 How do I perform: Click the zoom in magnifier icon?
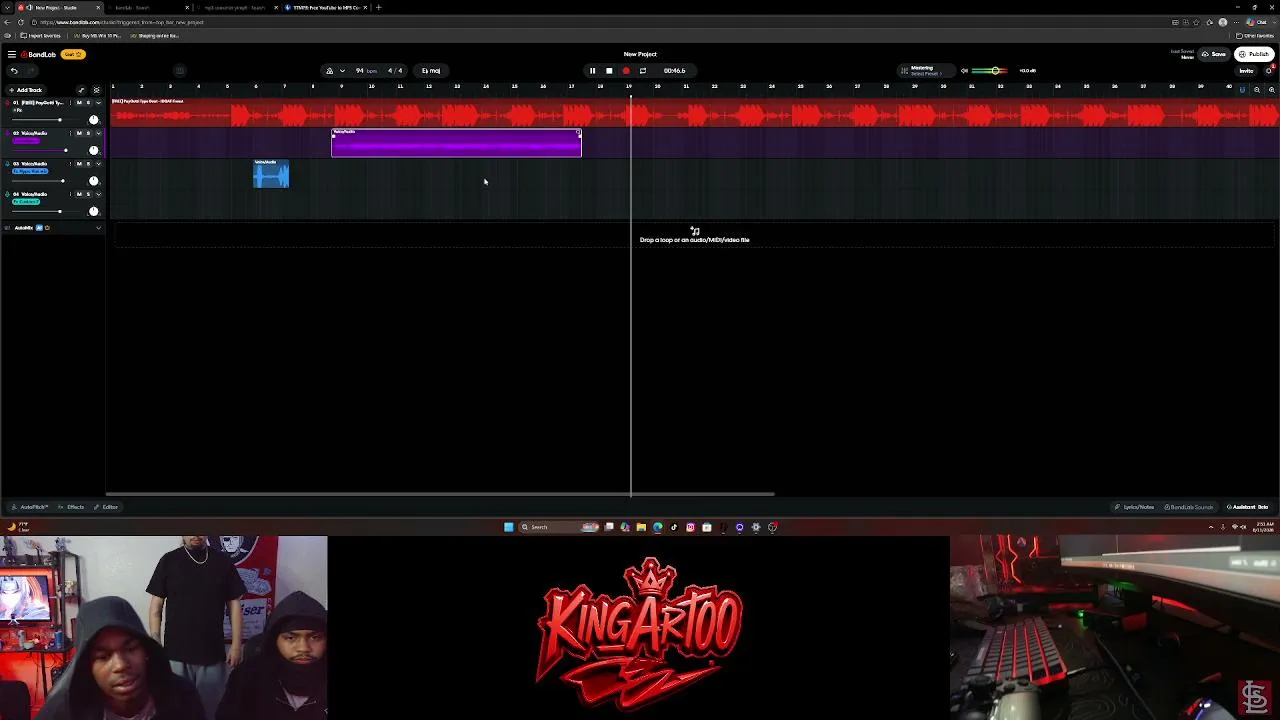click(1271, 90)
